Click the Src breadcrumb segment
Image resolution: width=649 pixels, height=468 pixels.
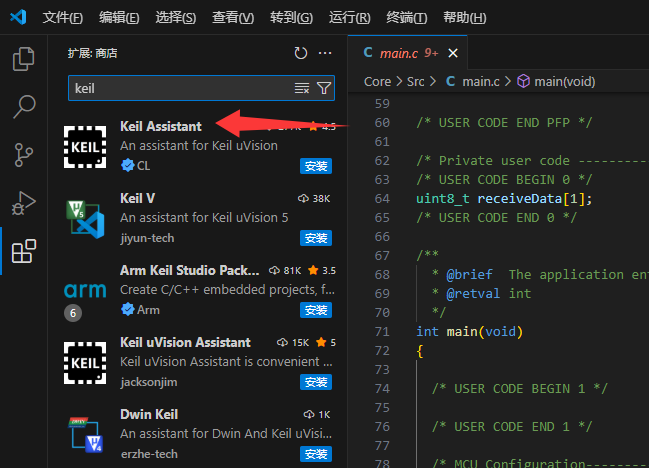(x=415, y=82)
